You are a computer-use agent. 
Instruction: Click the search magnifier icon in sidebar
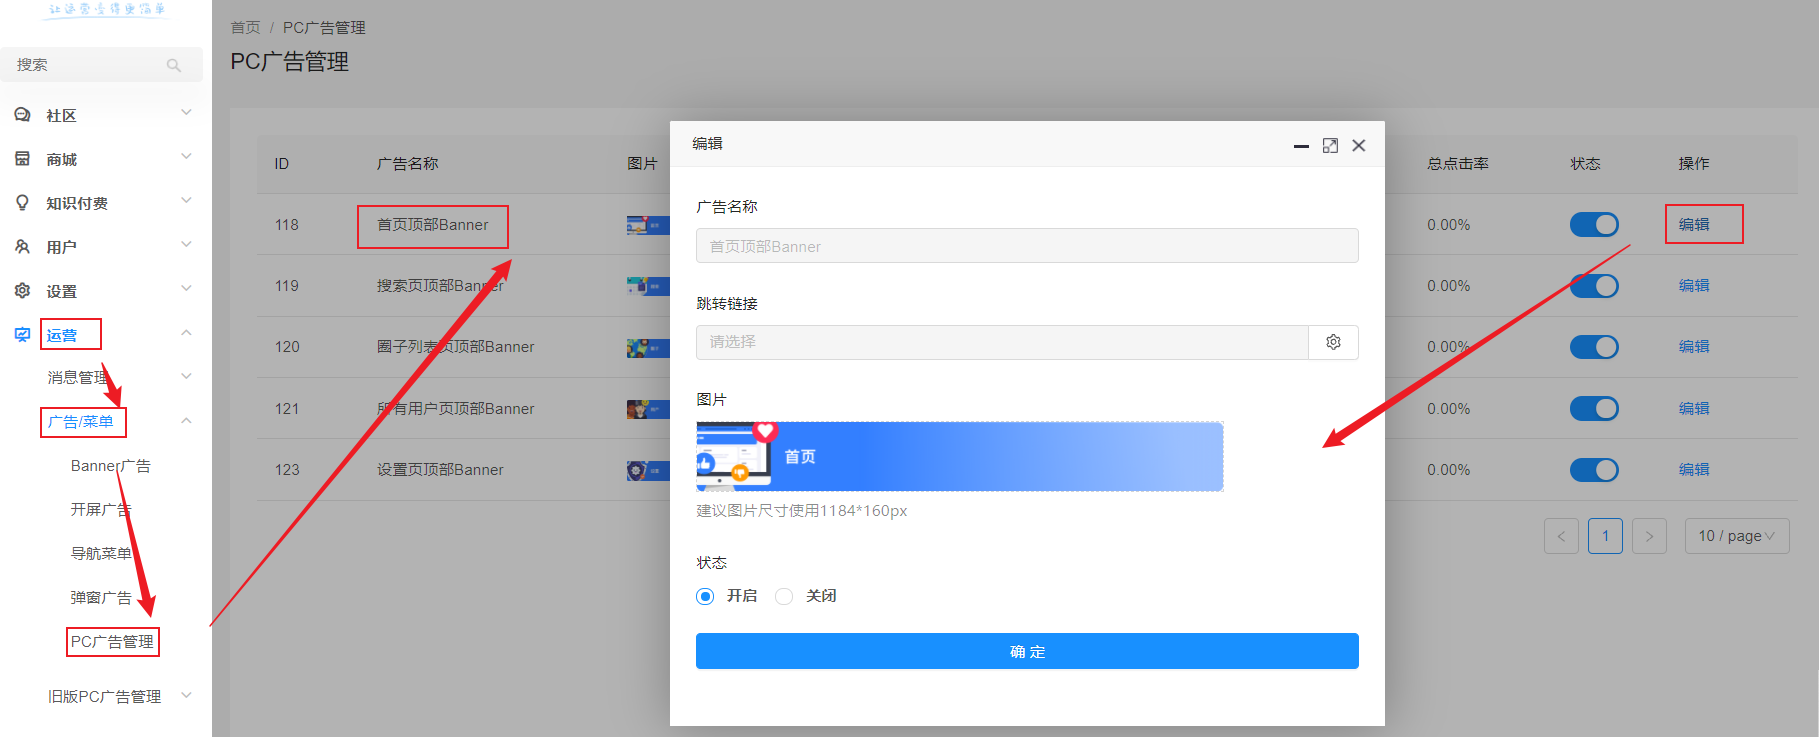pos(174,65)
